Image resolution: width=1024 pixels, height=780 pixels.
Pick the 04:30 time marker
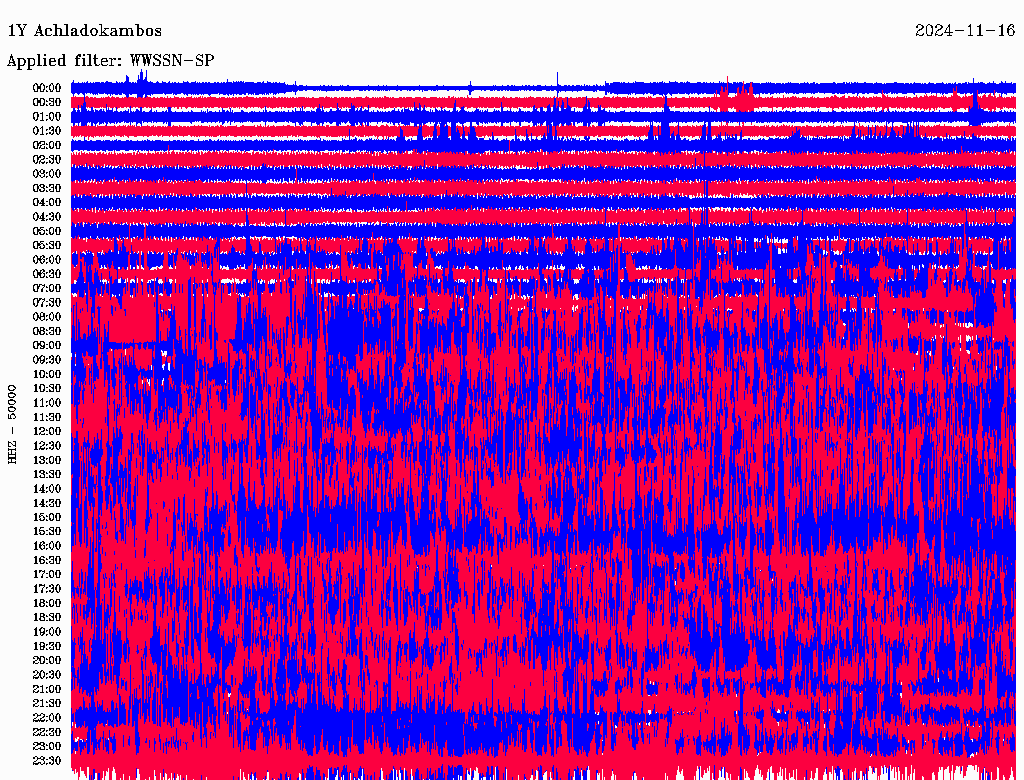pos(47,217)
